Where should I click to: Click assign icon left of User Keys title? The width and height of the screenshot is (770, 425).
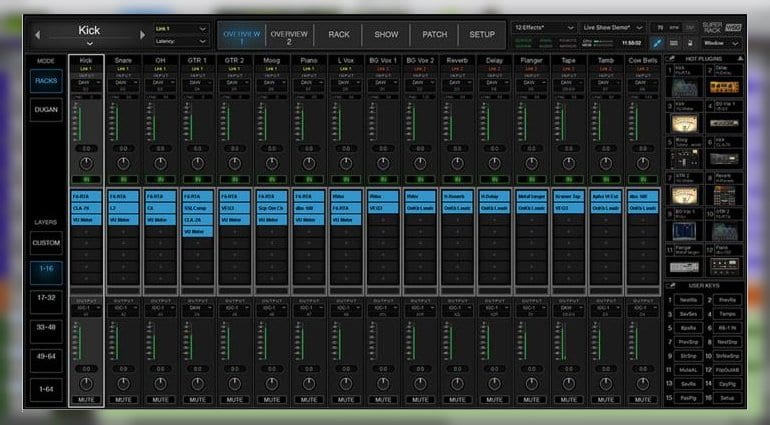(670, 285)
